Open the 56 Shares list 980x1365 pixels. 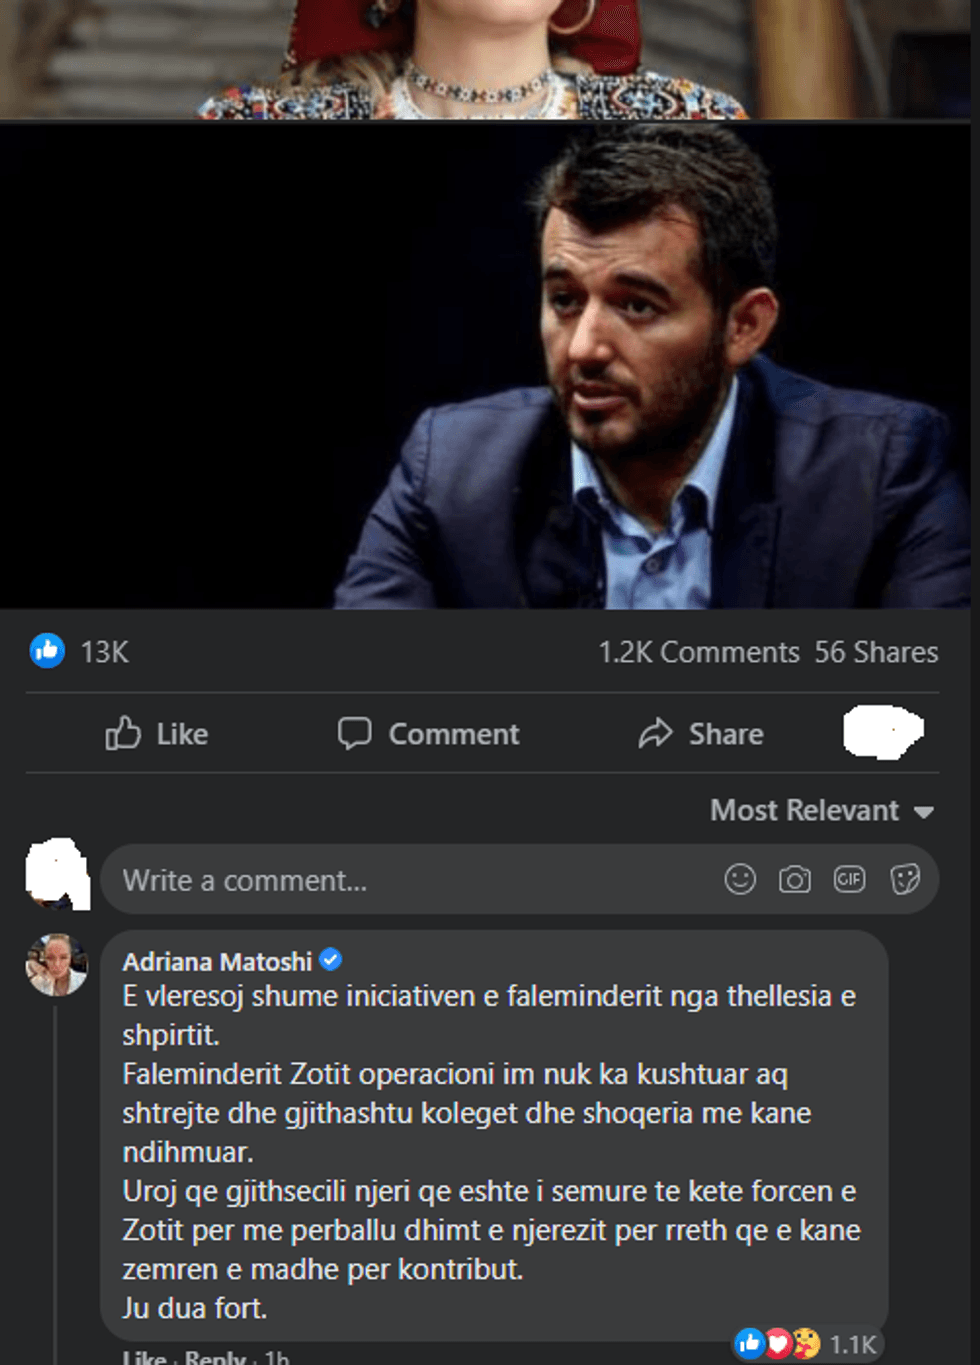(x=878, y=651)
